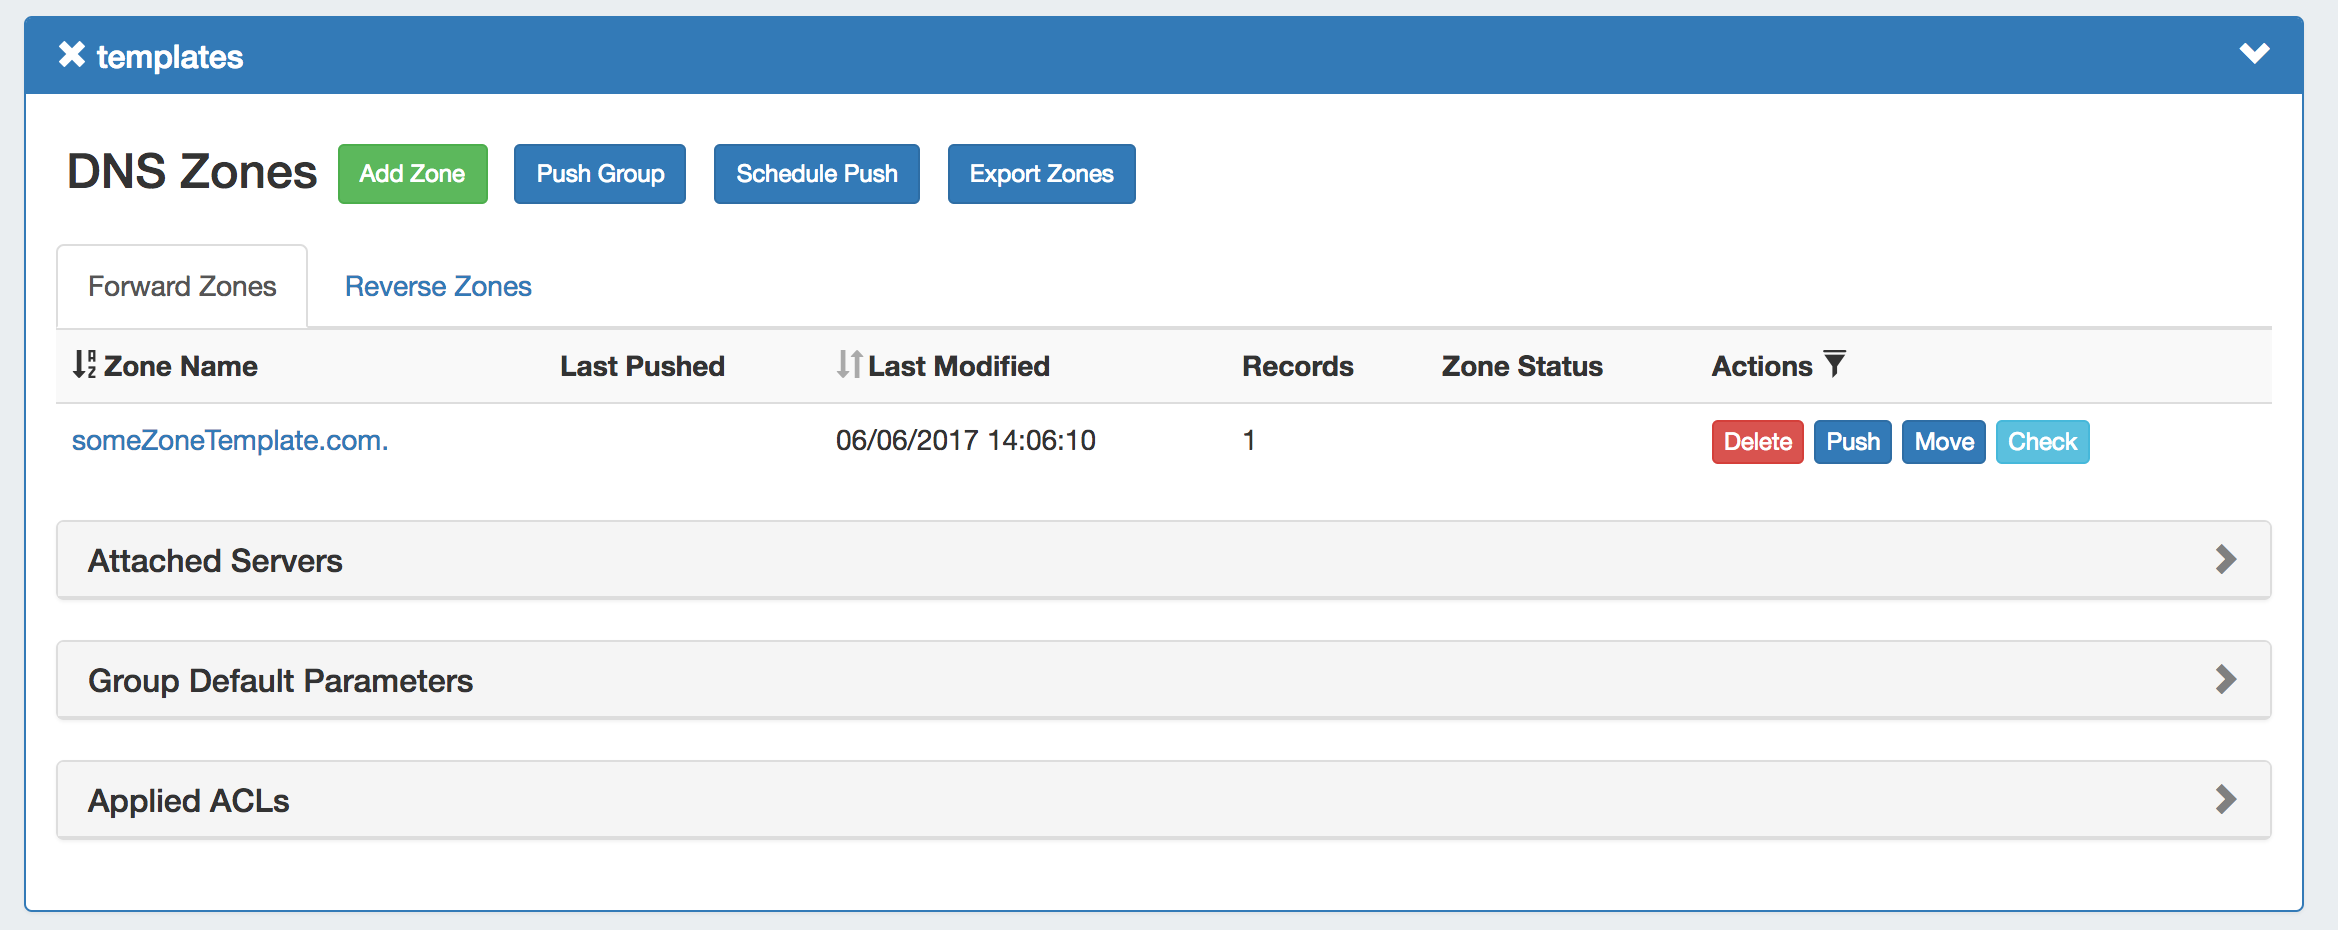The image size is (2338, 930).
Task: Open the Actions filter funnel icon
Action: pos(1835,363)
